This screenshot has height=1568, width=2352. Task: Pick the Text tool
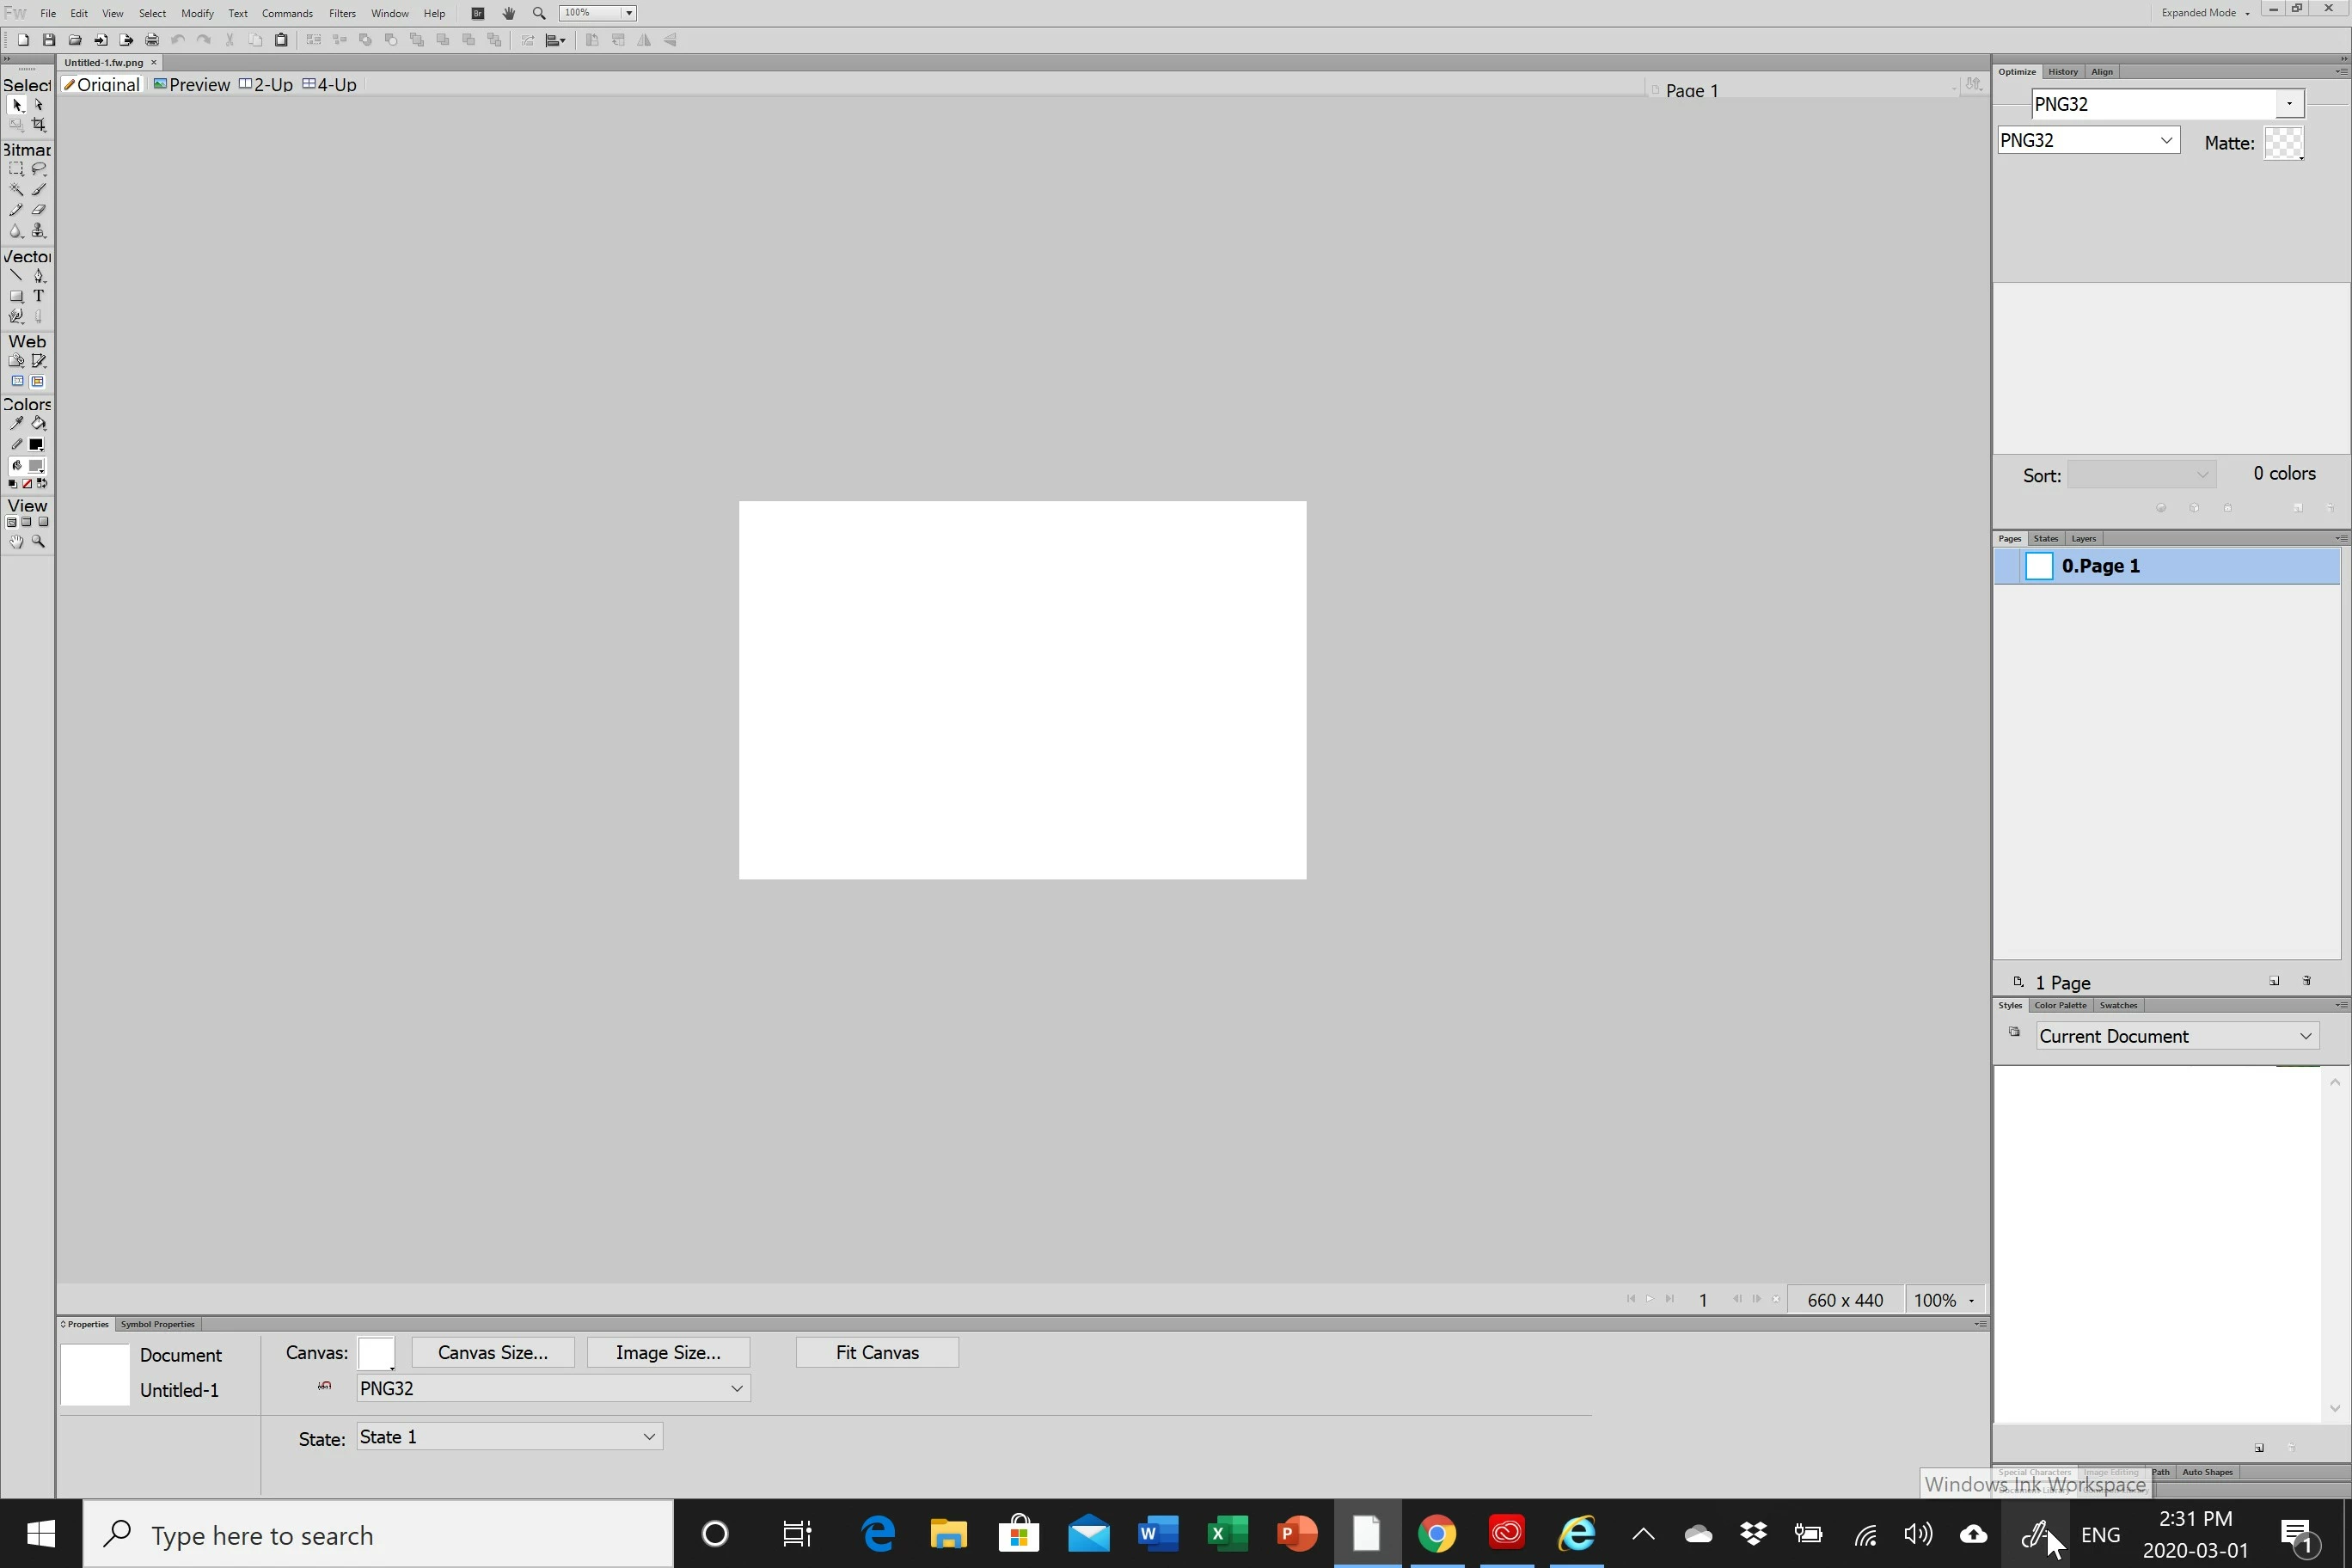(x=39, y=296)
